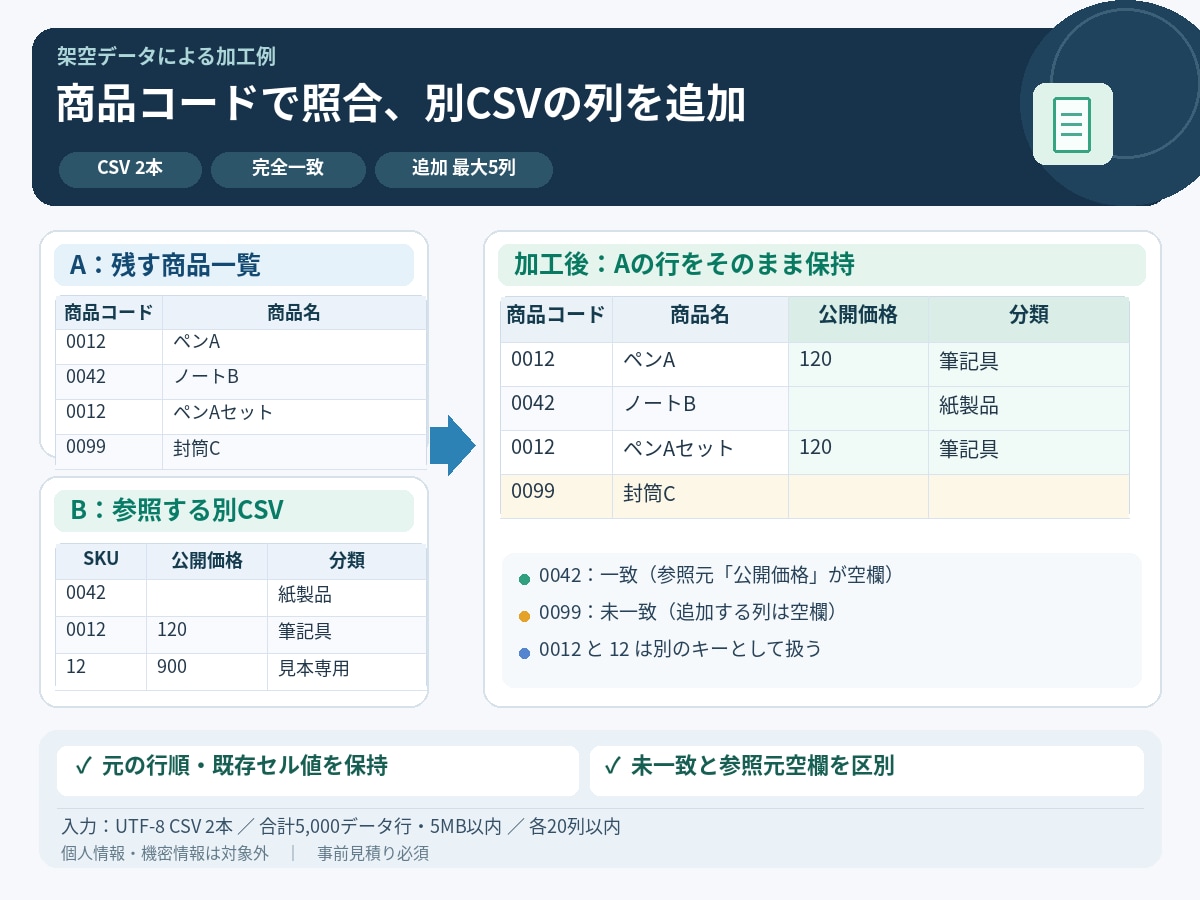
Task: Select the 紙製品 cell in table B
Action: pyautogui.click(x=347, y=598)
